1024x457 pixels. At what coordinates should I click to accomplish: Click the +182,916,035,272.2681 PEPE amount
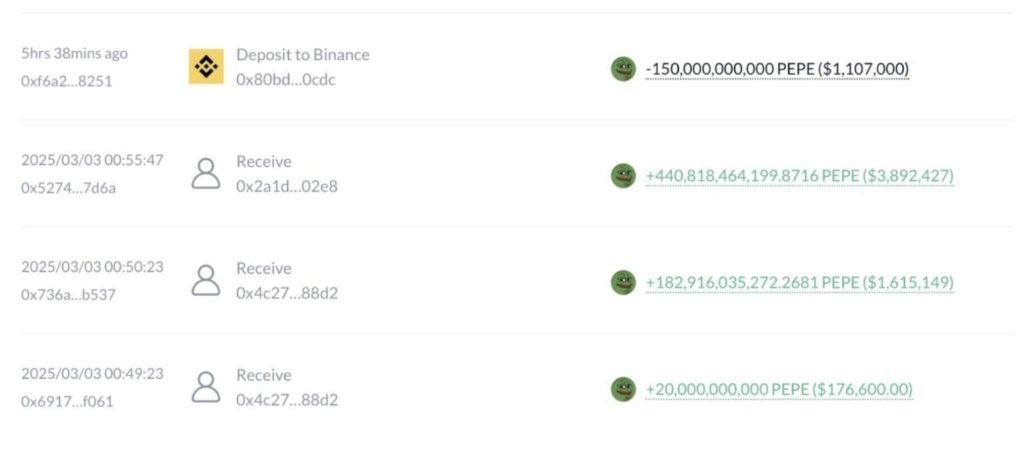tap(800, 282)
